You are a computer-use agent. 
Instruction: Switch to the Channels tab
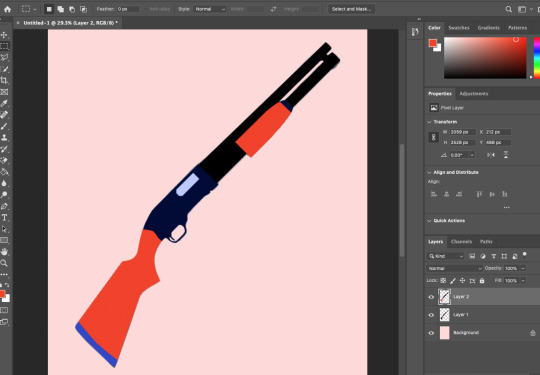coord(461,242)
